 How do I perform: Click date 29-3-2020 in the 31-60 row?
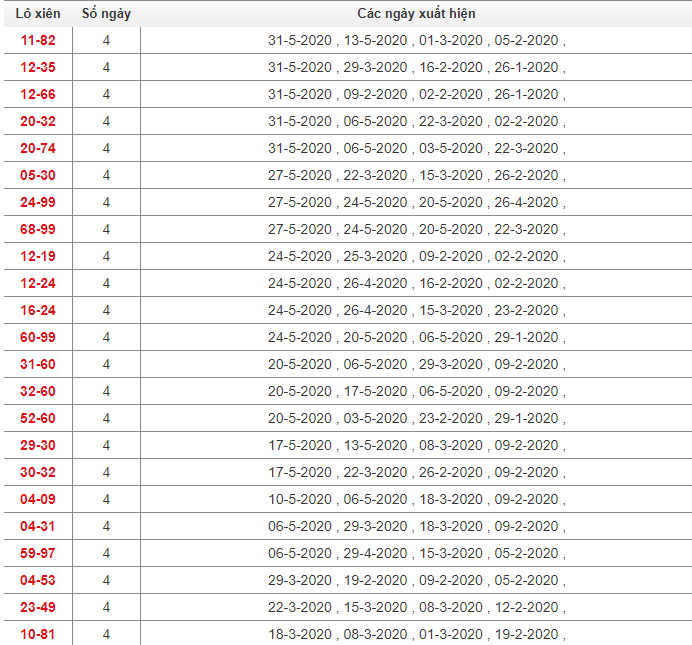[451, 364]
